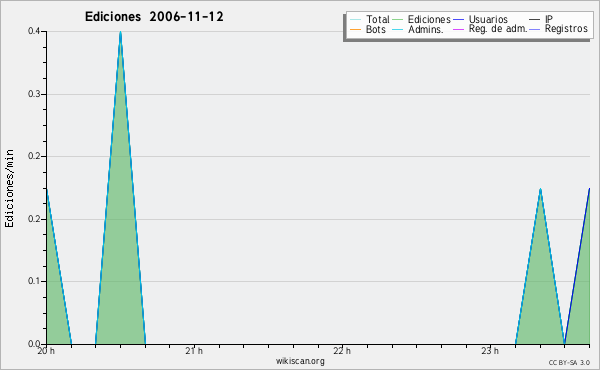Image resolution: width=600 pixels, height=370 pixels.
Task: Click the Admins. legend label
Action: (x=426, y=29)
